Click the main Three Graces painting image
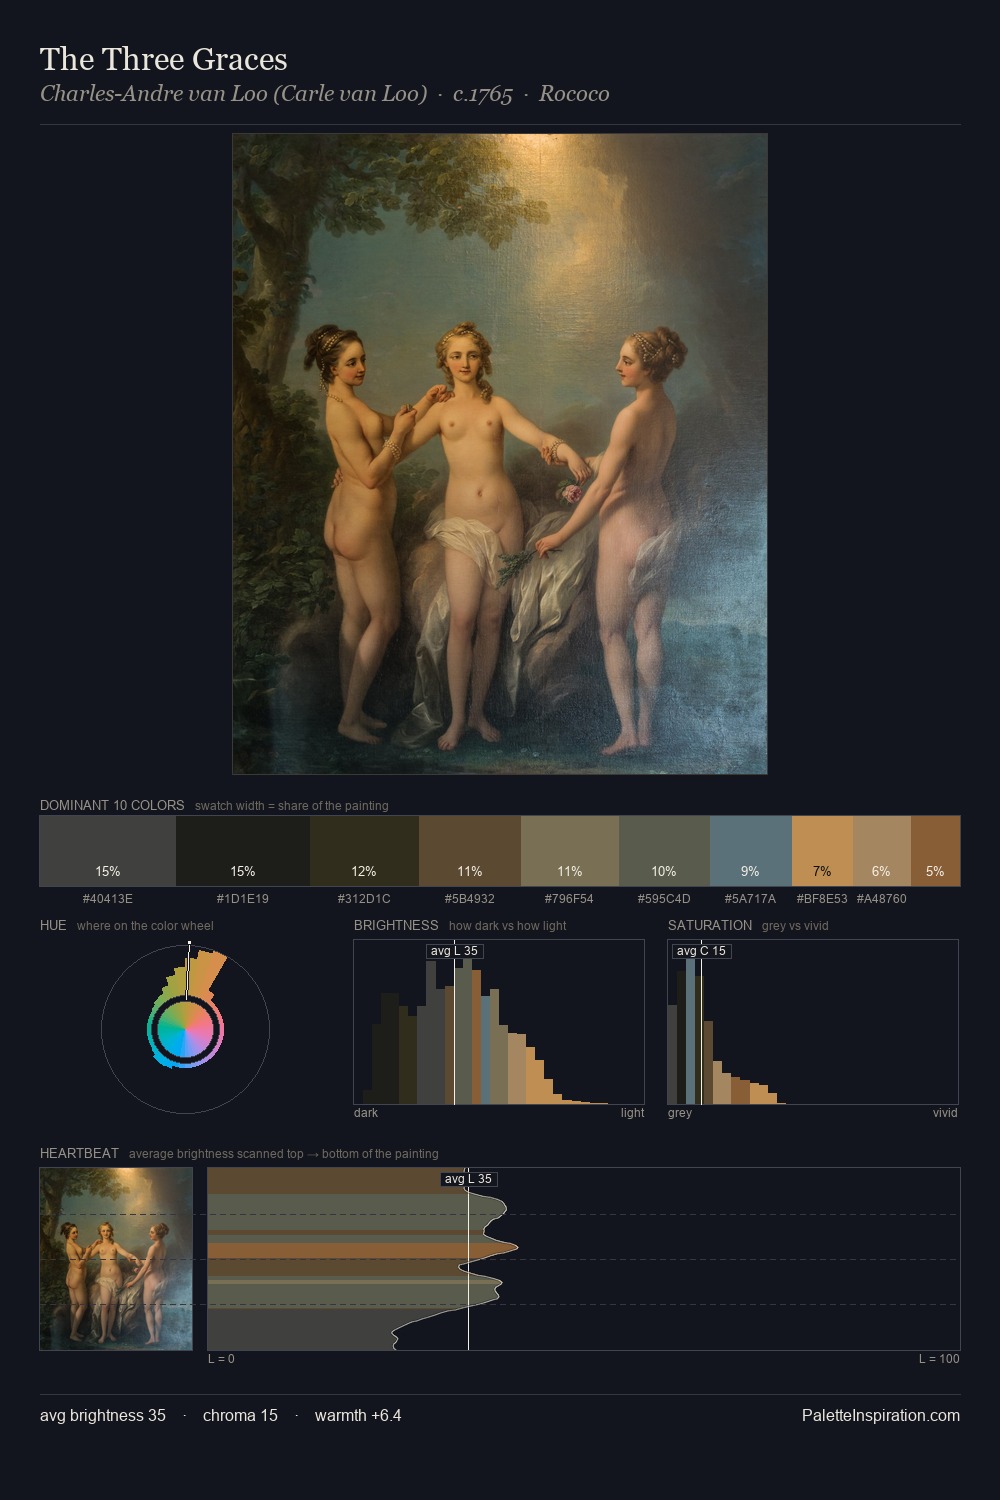Viewport: 1000px width, 1500px height. [500, 454]
